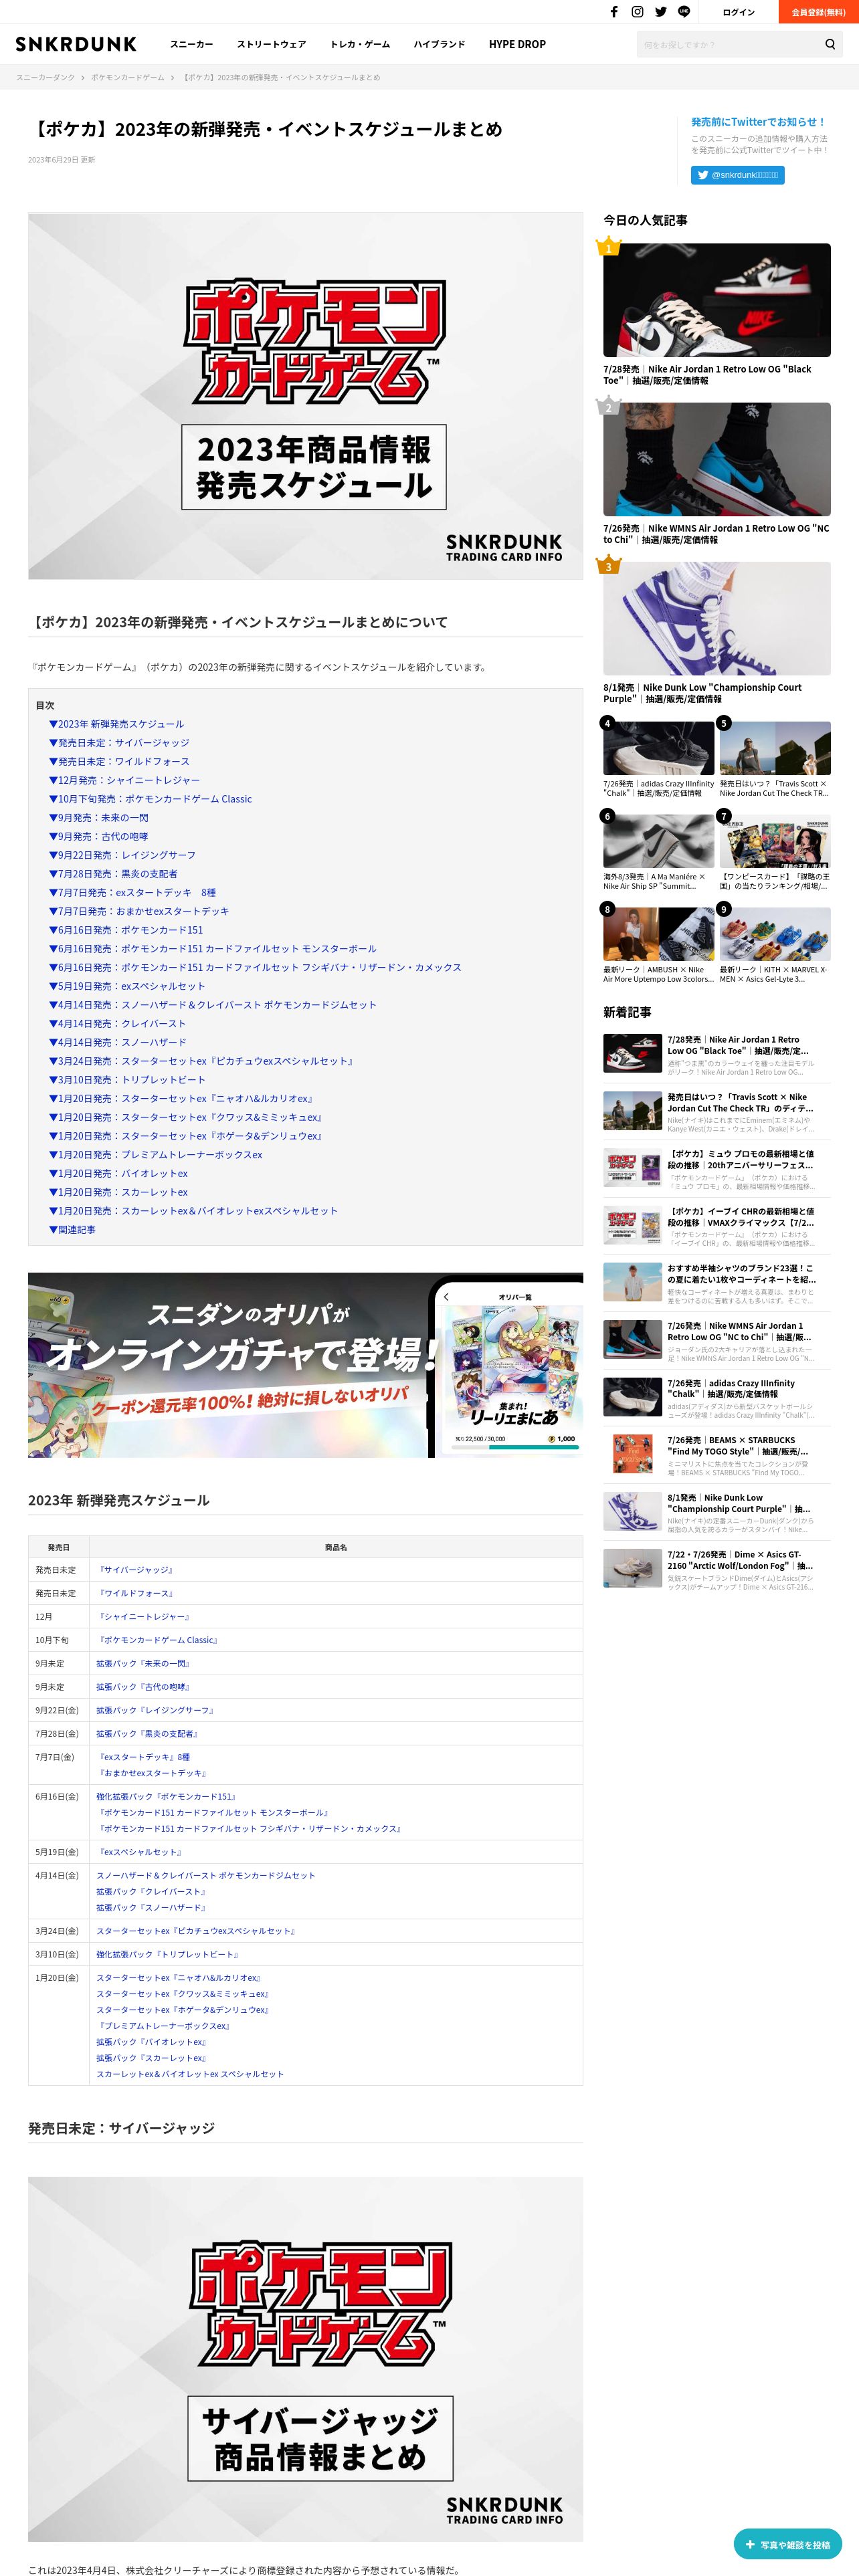
Task: Click the スニダンのオリパ online gacha banner
Action: click(x=305, y=1365)
